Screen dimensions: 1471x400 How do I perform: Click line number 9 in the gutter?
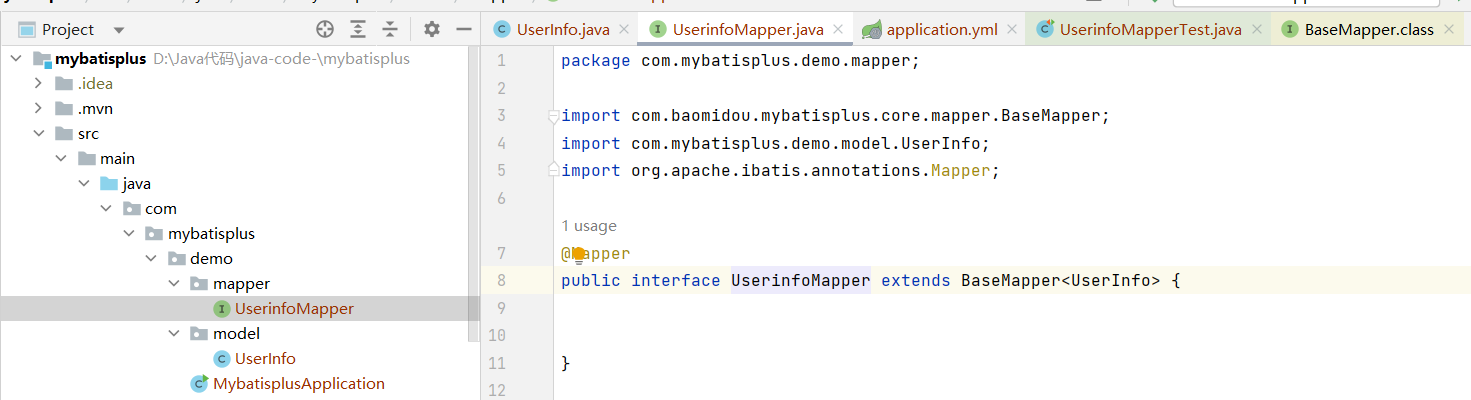tap(501, 308)
